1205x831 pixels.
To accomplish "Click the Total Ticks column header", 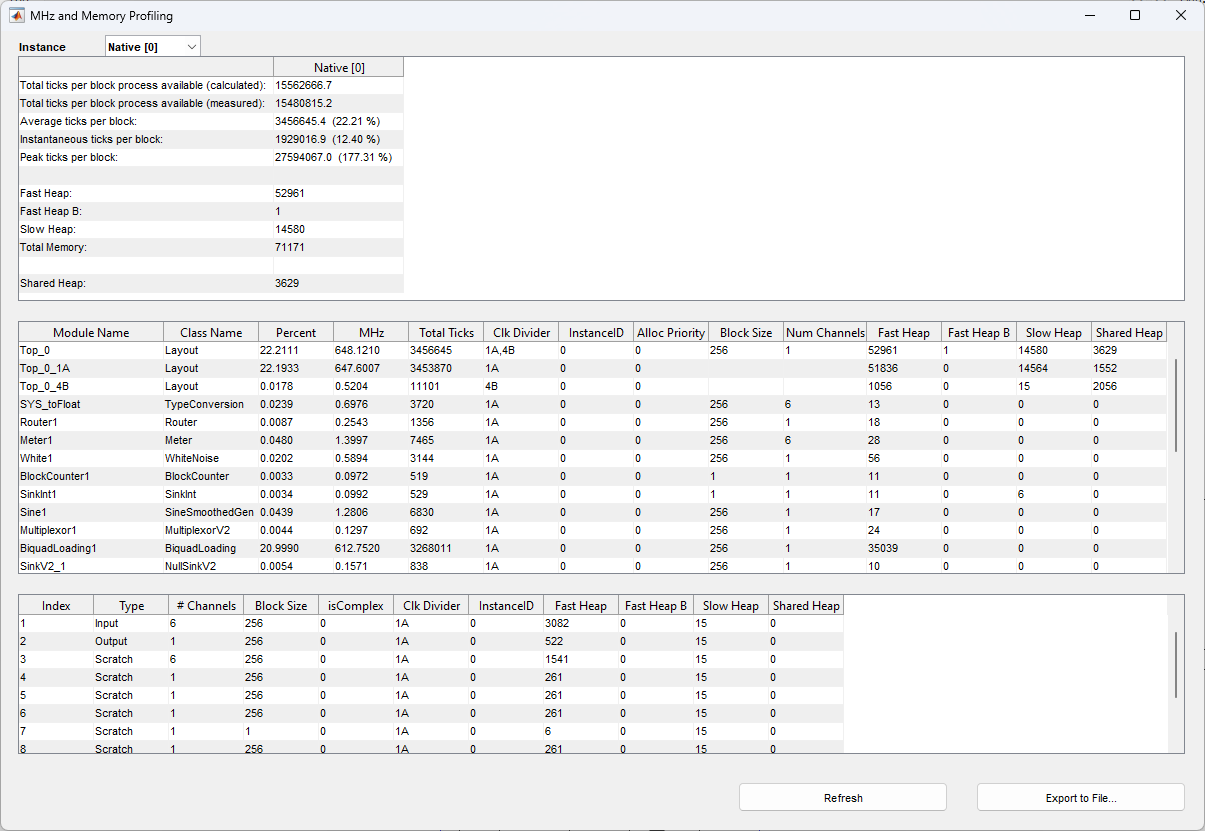I will tap(446, 332).
